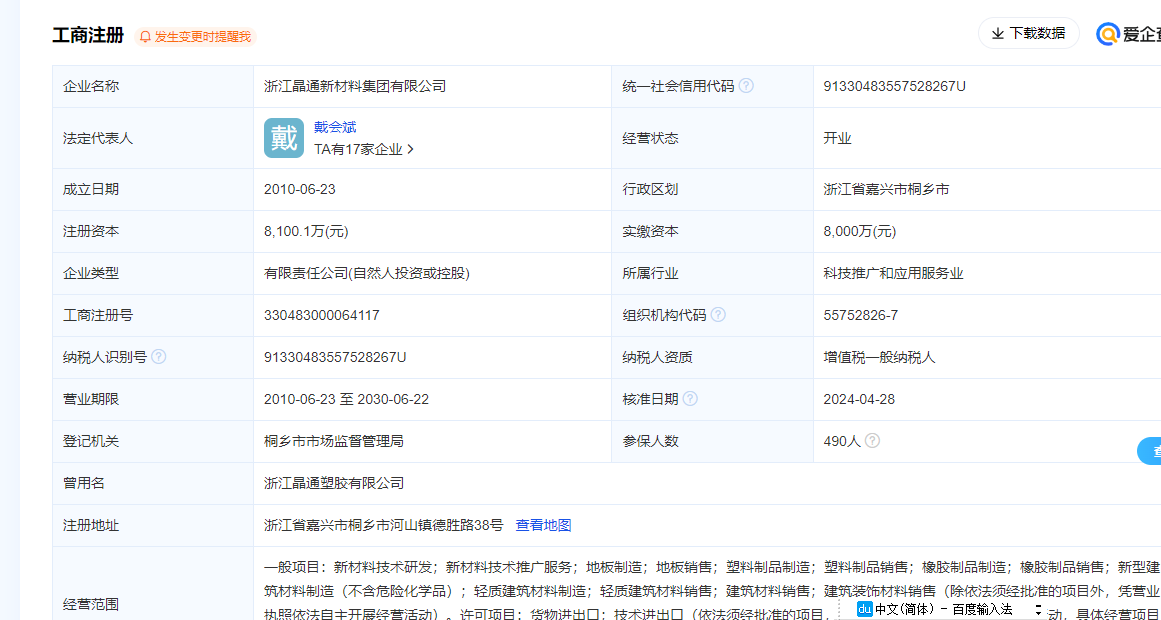Click question icon after 490人
This screenshot has width=1161, height=620.
873,441
